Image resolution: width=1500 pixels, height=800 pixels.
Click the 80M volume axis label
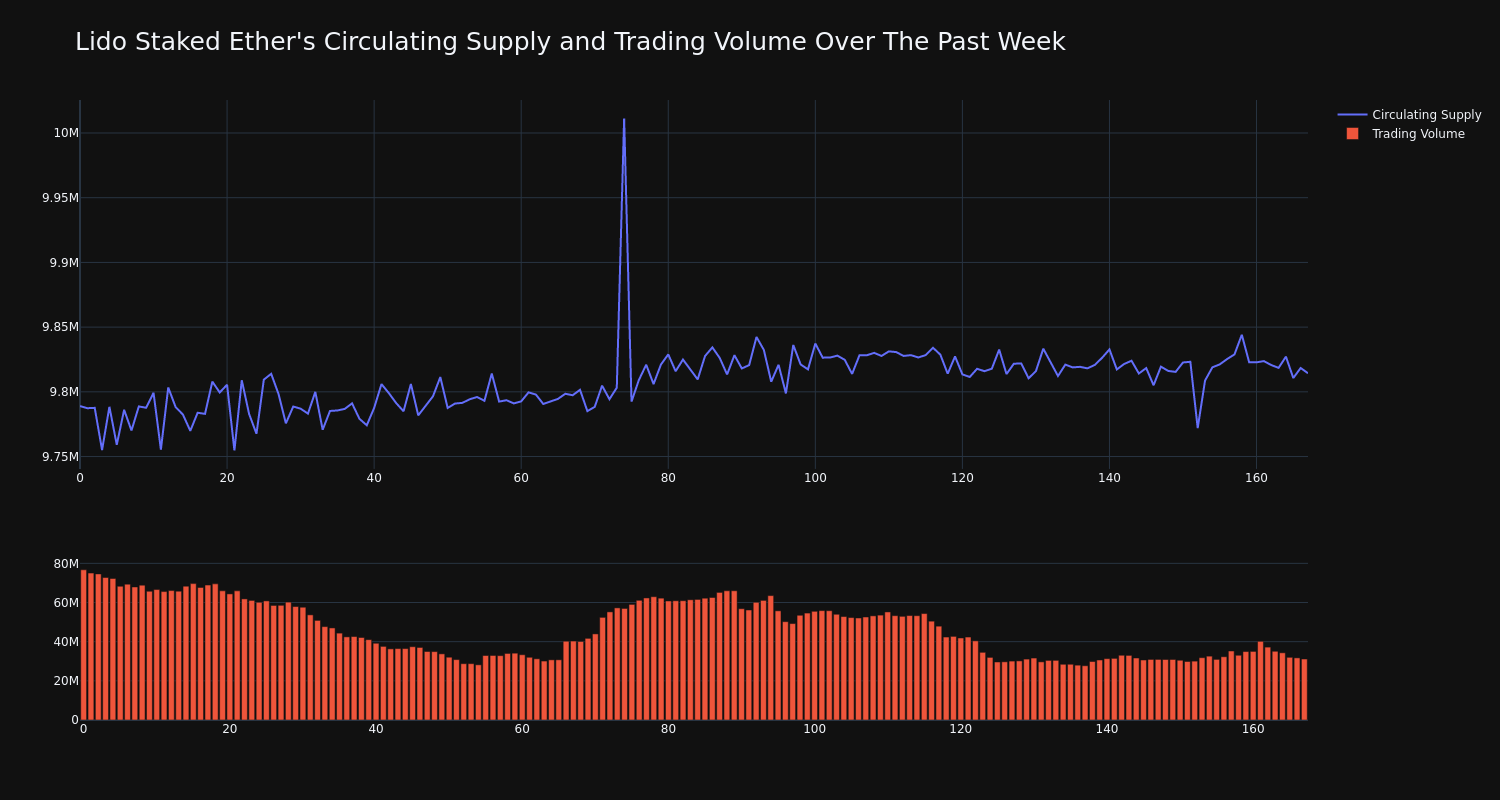pos(66,564)
